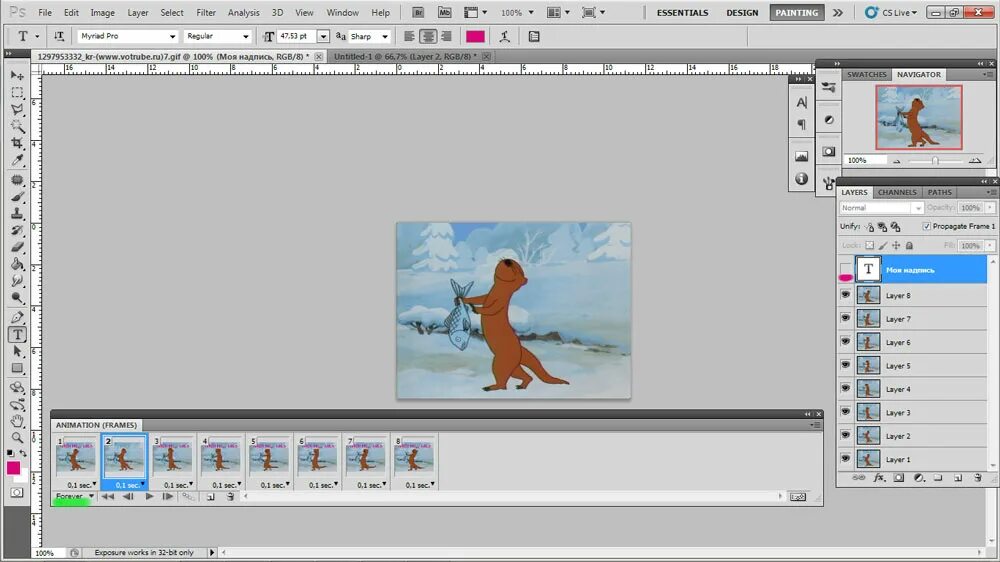The width and height of the screenshot is (1000, 562).
Task: Switch to the Swatches tab
Action: pos(866,75)
